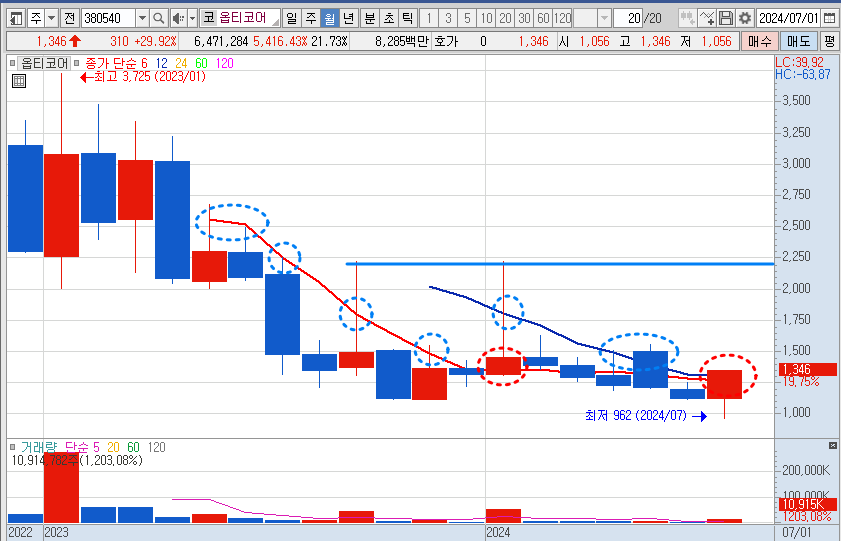
Task: Toggle the square marker beside 옵티코어 legend
Action: (12, 63)
